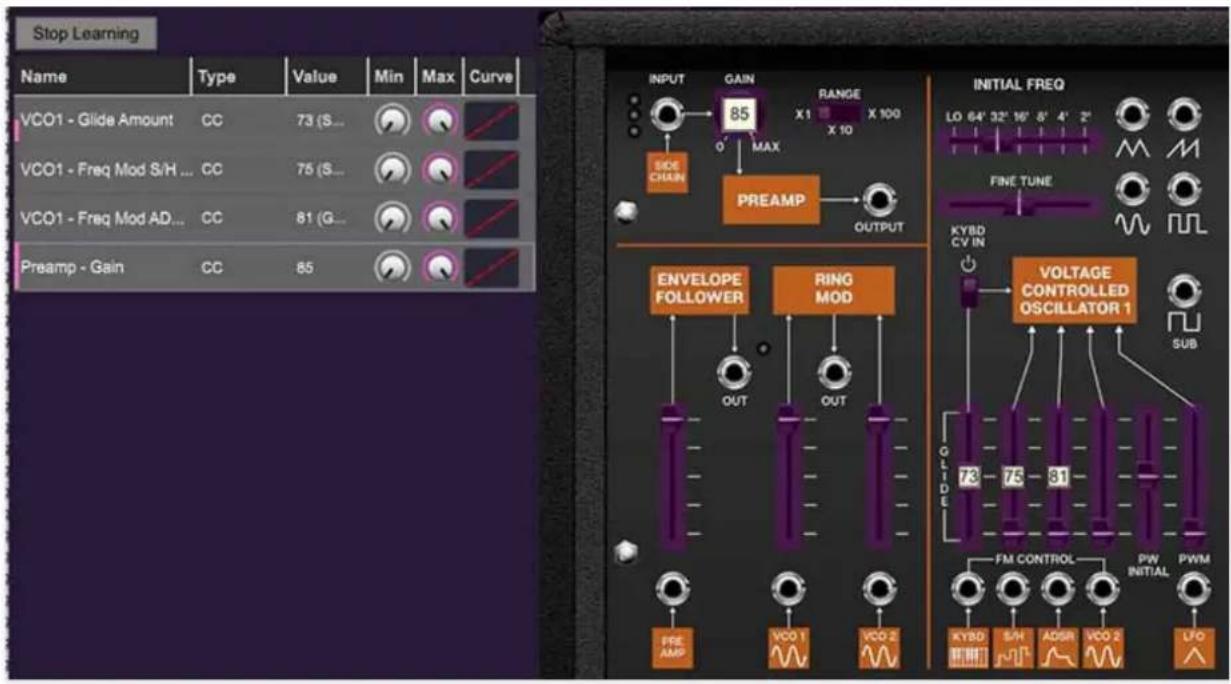Click the triangle wave output jack
The image size is (1231, 684).
click(x=1131, y=116)
